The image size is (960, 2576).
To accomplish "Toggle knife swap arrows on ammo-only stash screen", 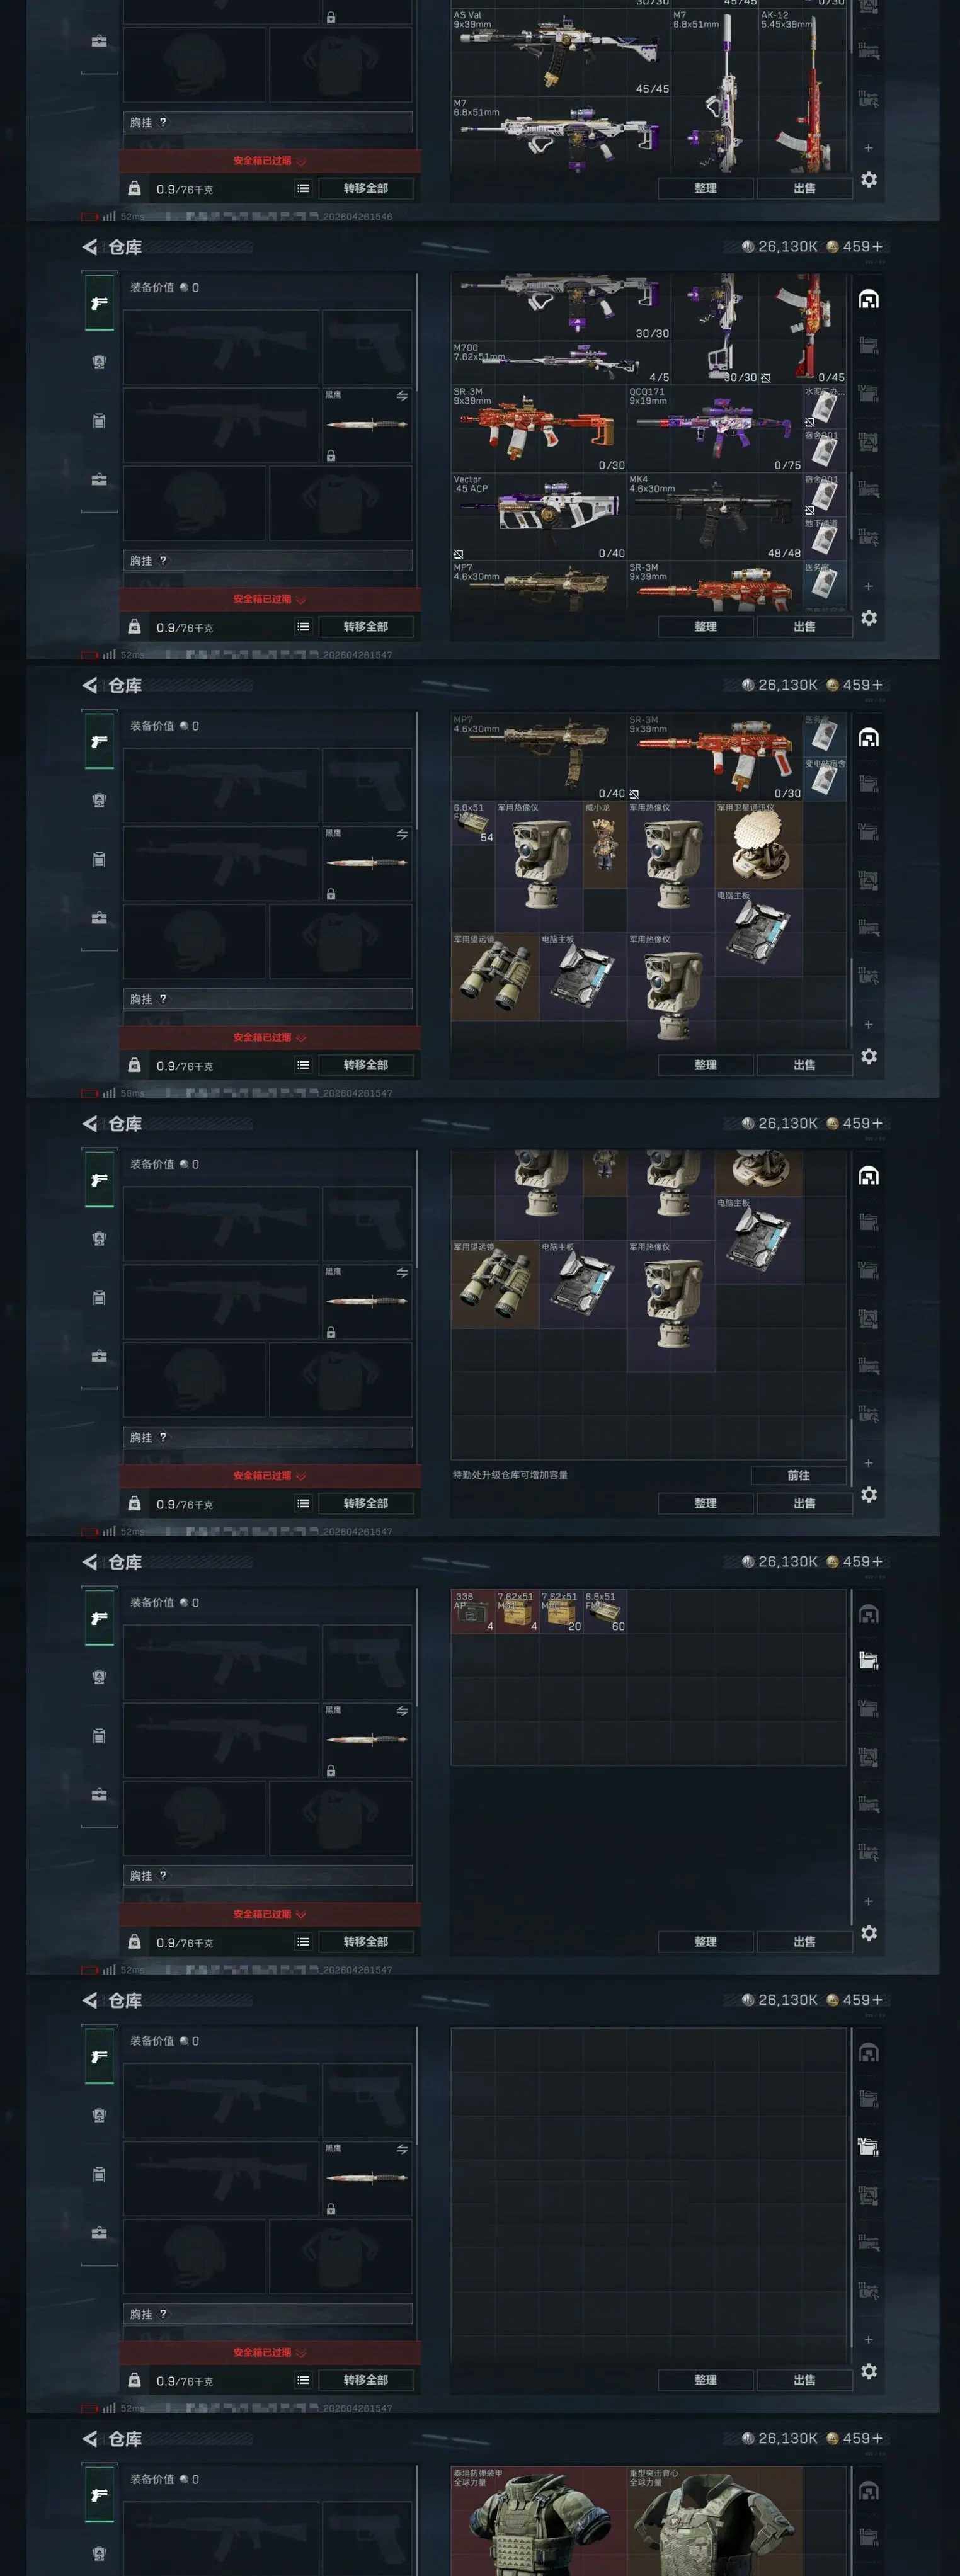I will tap(402, 1711).
